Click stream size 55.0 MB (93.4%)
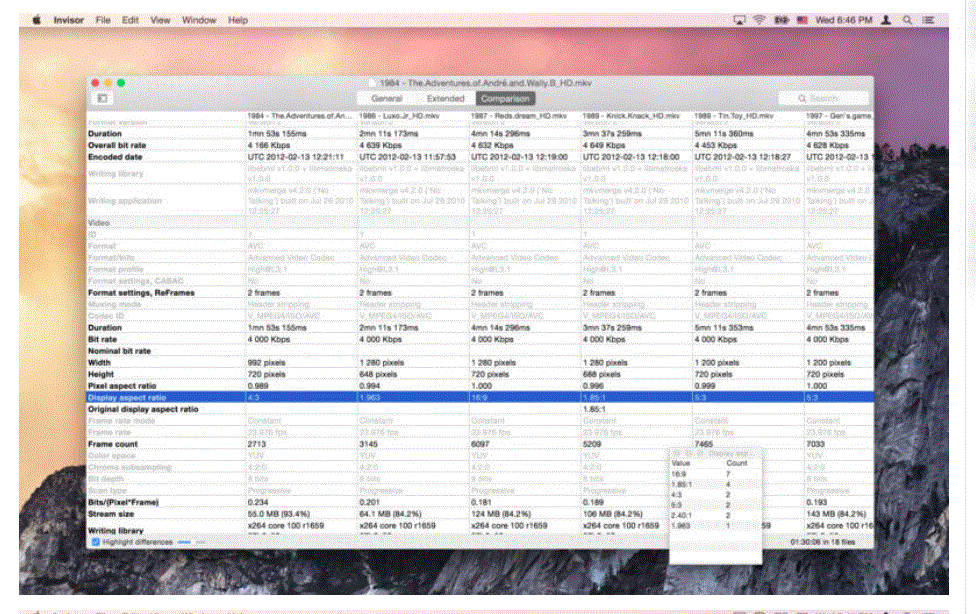Image resolution: width=976 pixels, height=614 pixels. pos(278,514)
